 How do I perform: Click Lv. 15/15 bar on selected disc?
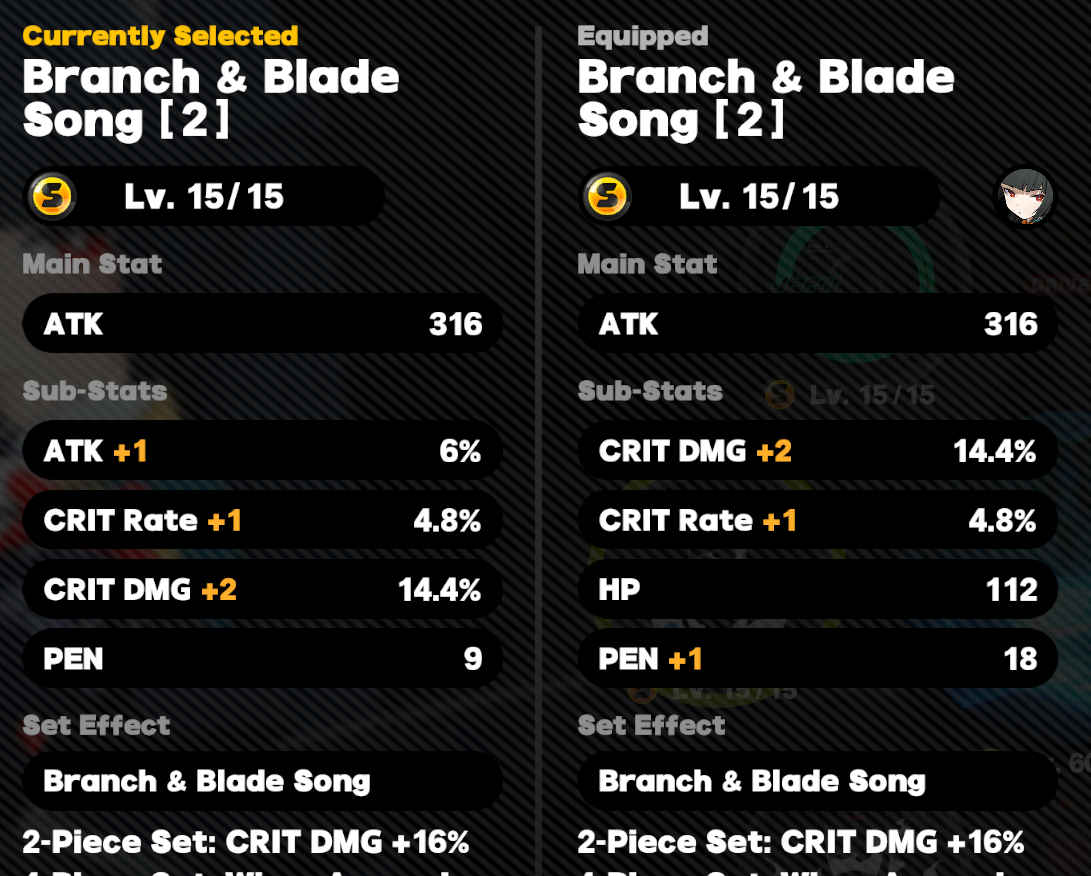coord(204,196)
